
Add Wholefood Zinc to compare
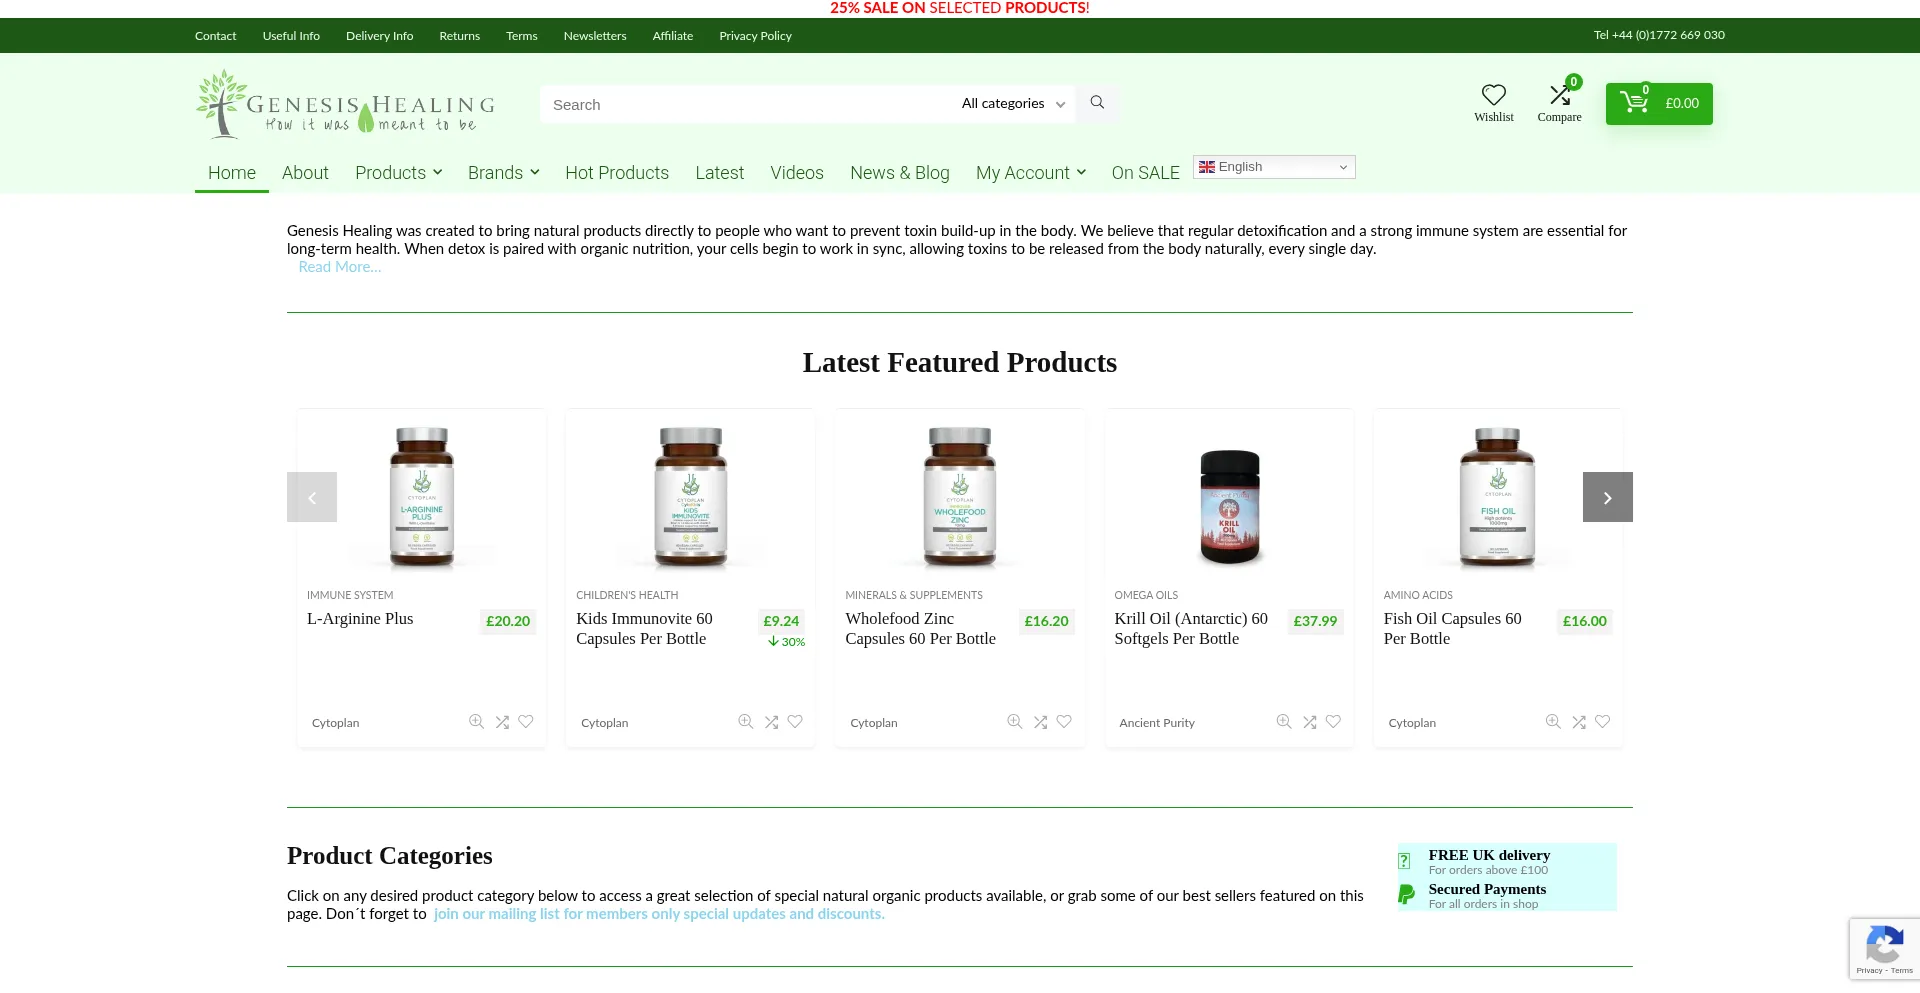point(1040,722)
